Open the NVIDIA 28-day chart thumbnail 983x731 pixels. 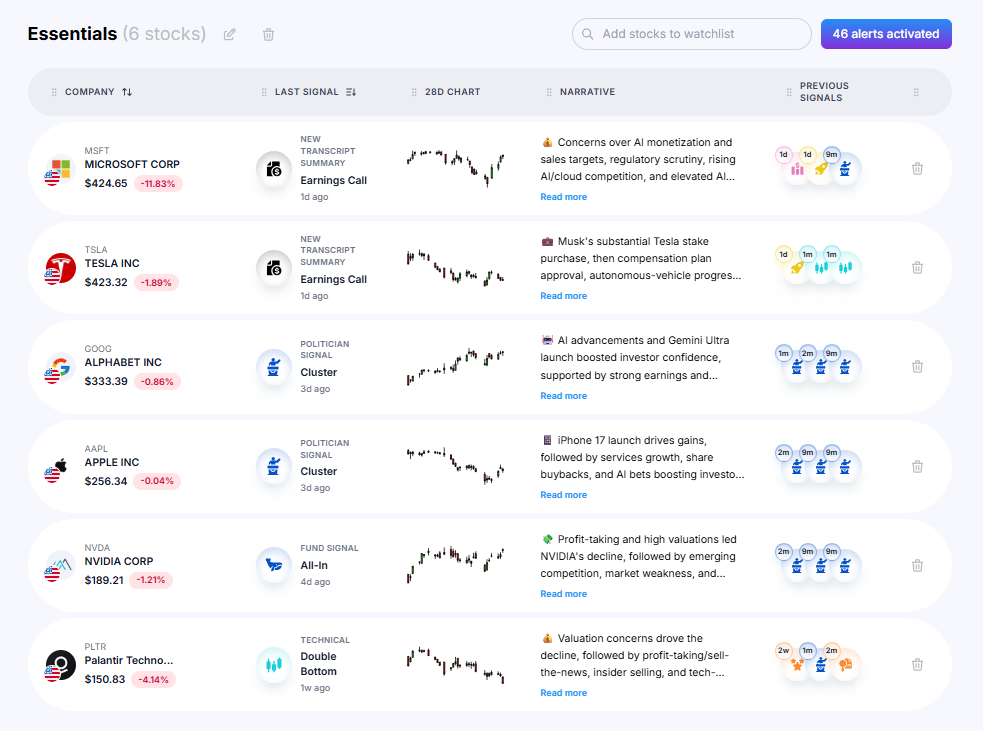point(456,564)
